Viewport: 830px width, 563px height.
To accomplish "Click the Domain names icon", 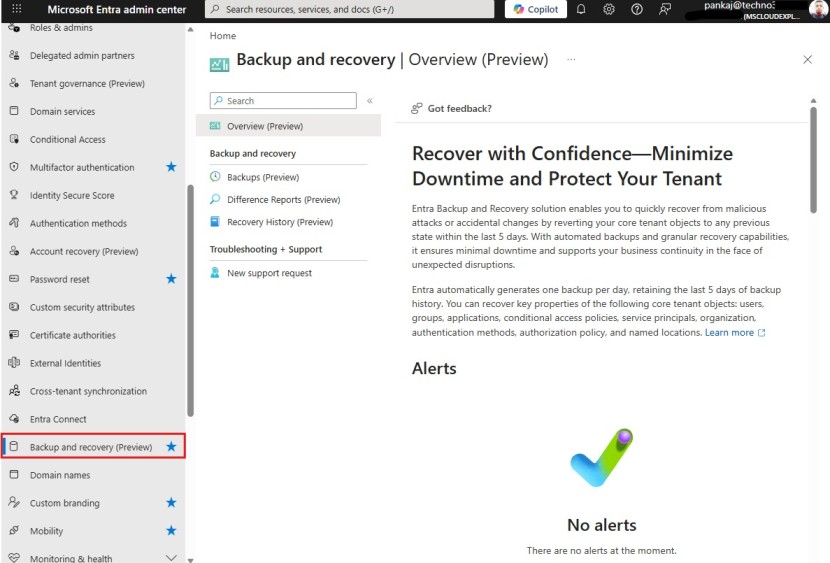I will pos(14,475).
